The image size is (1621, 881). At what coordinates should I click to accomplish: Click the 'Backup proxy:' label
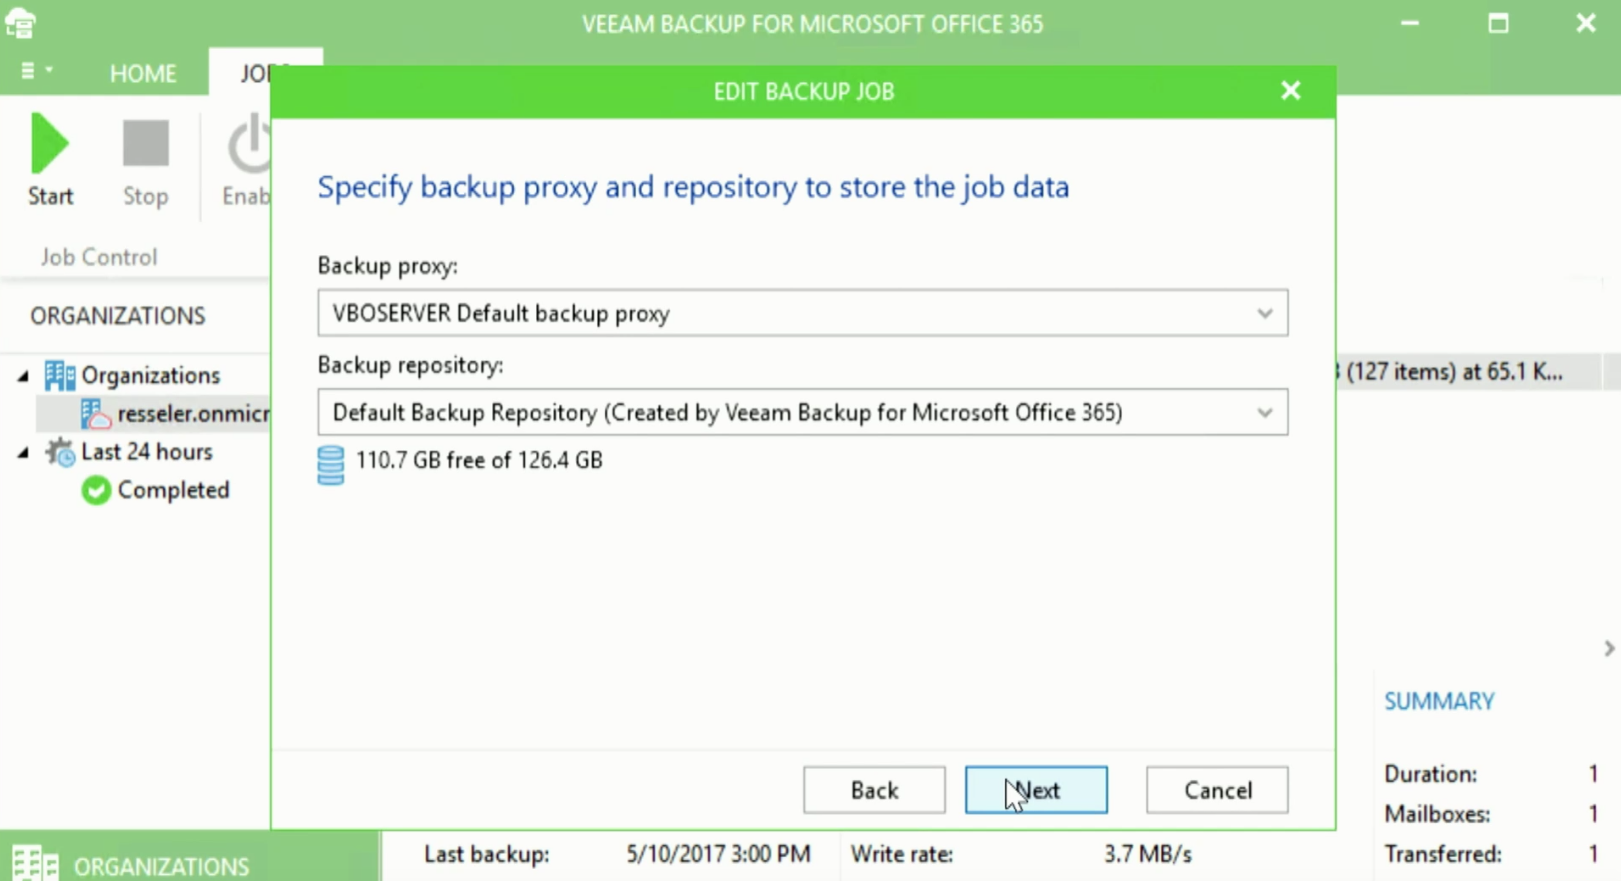coord(388,266)
